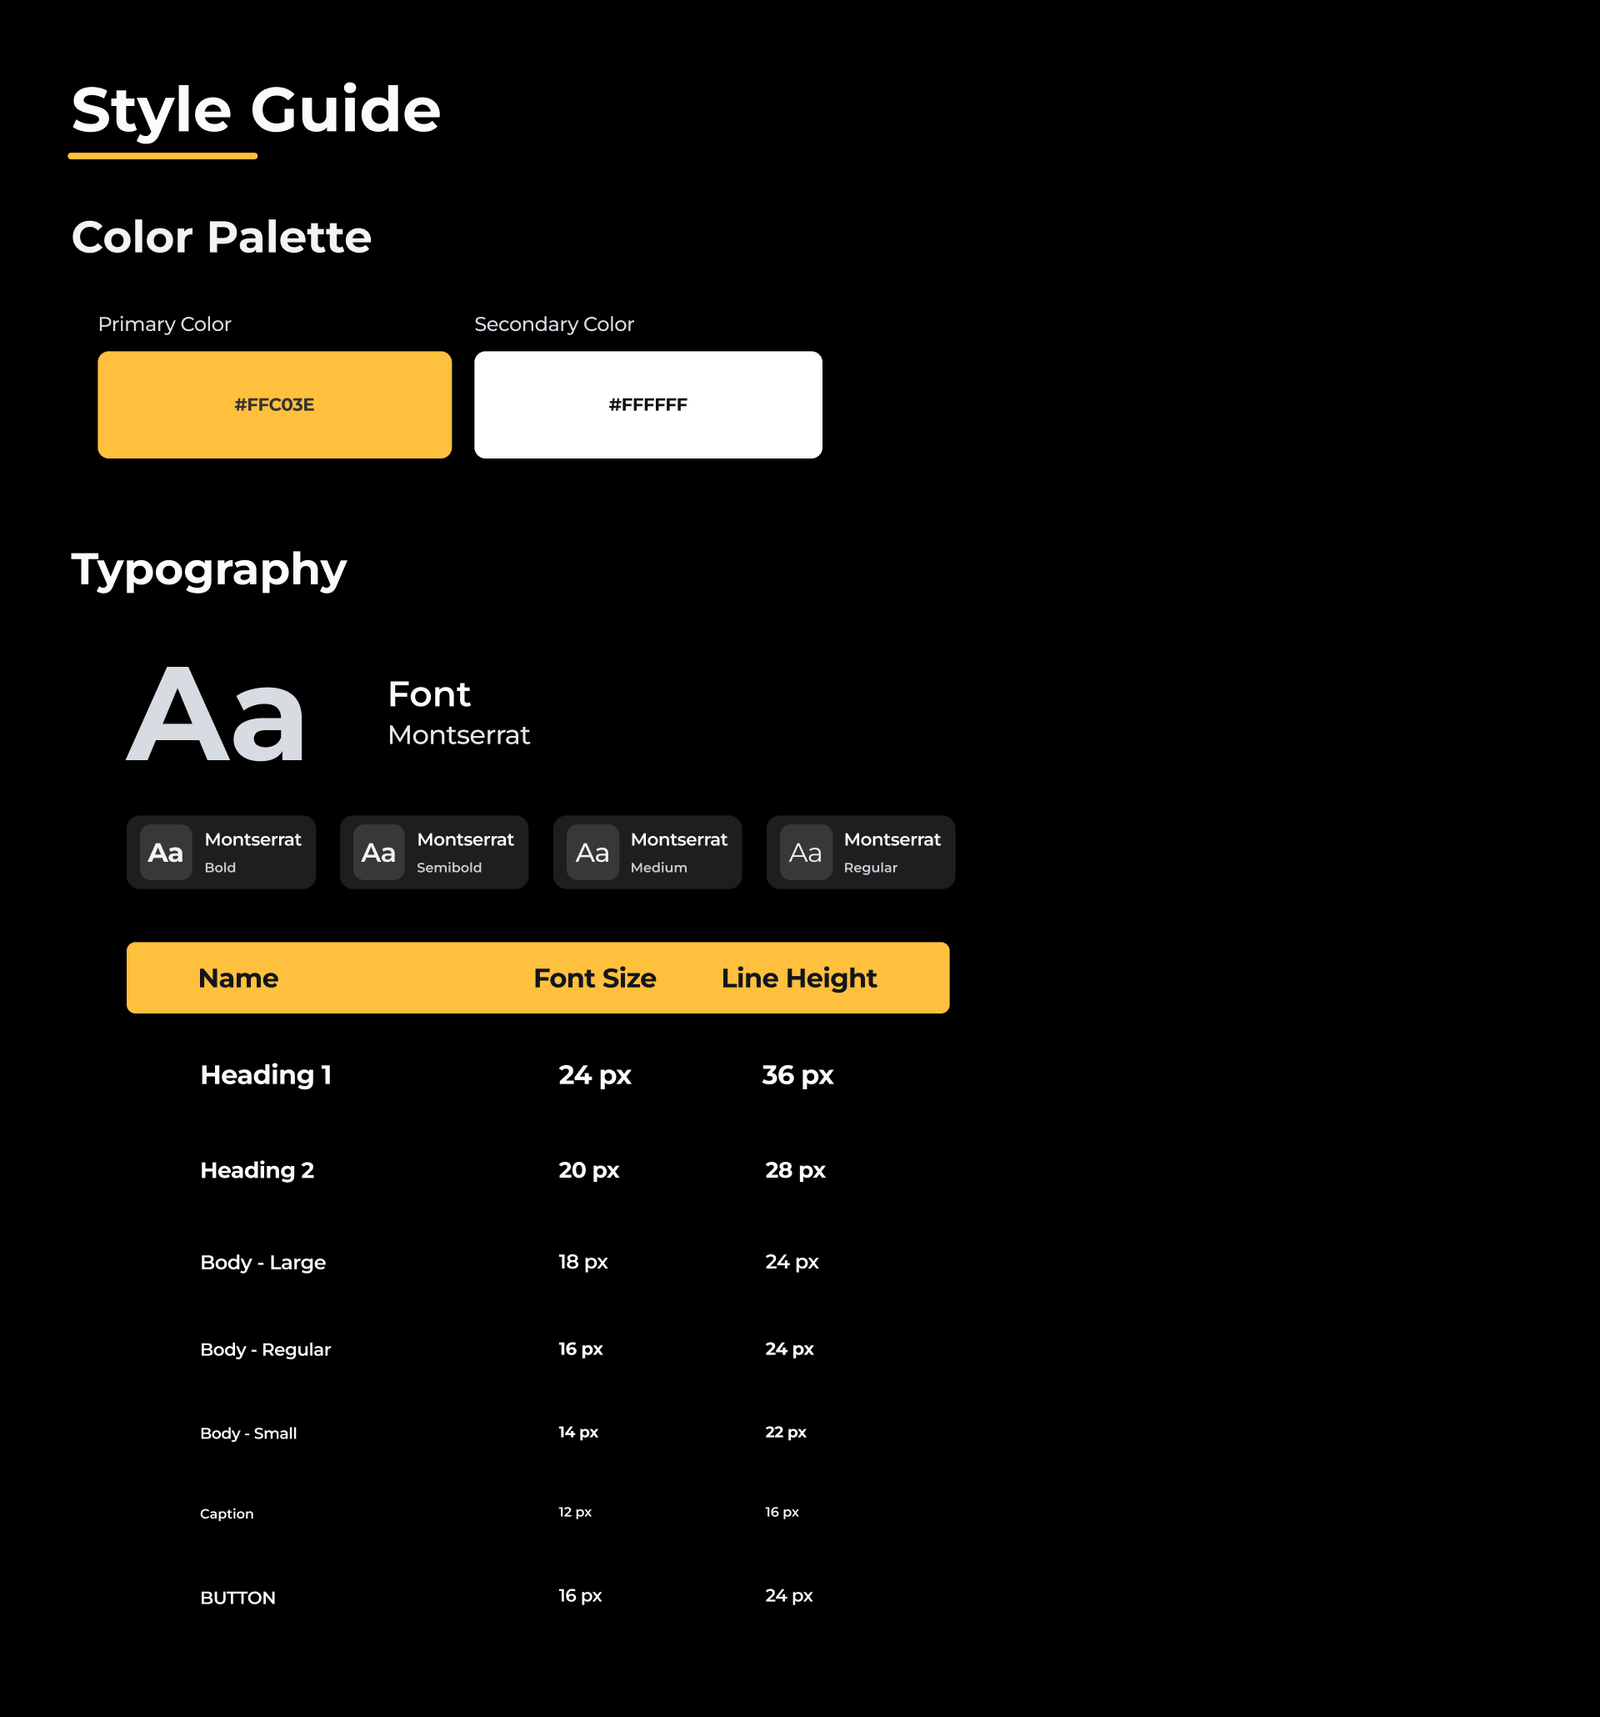The height and width of the screenshot is (1717, 1600).
Task: Click the large Aa typography specimen
Action: (x=216, y=714)
